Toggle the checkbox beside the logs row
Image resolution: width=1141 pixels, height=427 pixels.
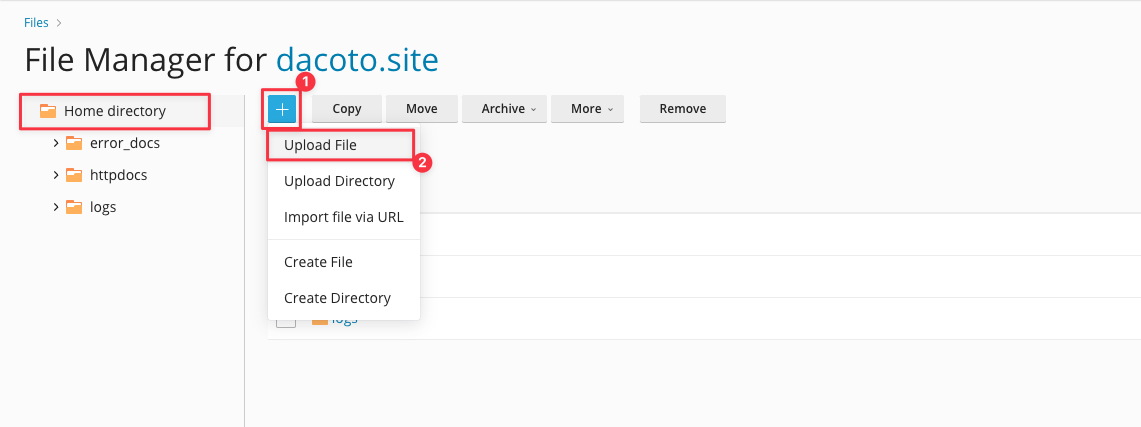(x=286, y=319)
